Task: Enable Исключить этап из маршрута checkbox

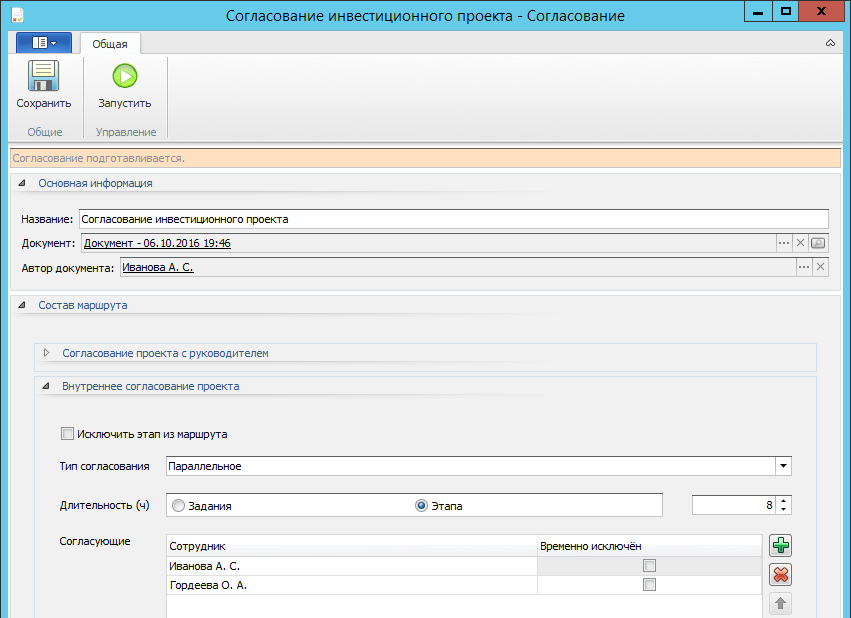Action: (68, 434)
